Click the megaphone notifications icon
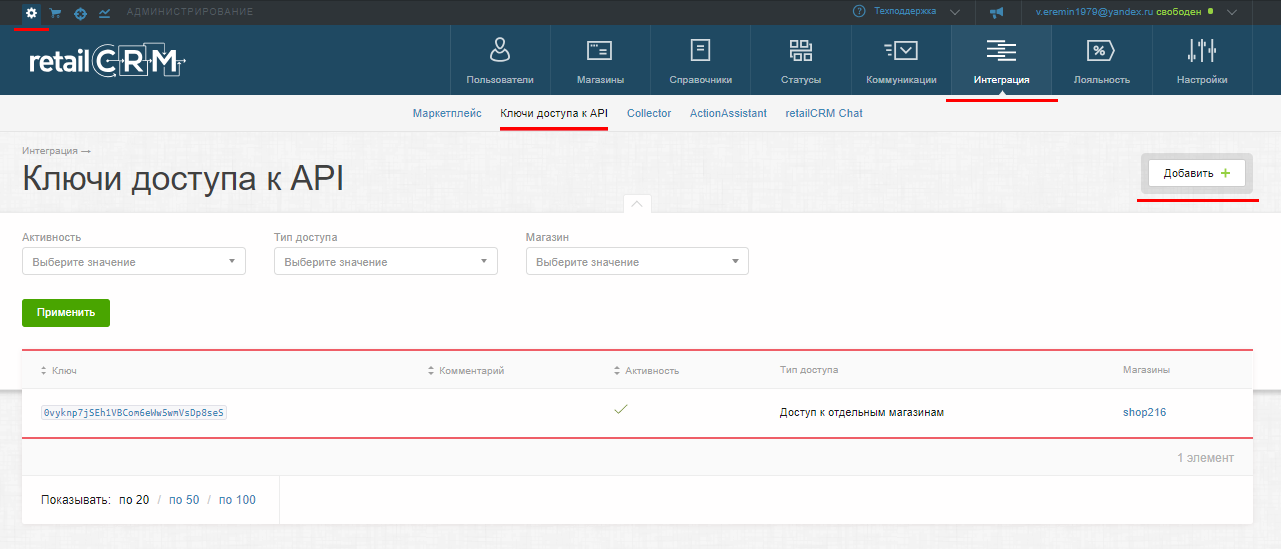 [x=996, y=12]
